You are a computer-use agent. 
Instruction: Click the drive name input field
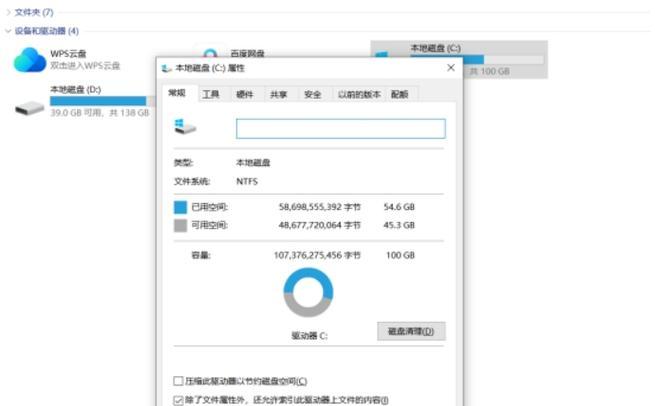[x=341, y=129]
